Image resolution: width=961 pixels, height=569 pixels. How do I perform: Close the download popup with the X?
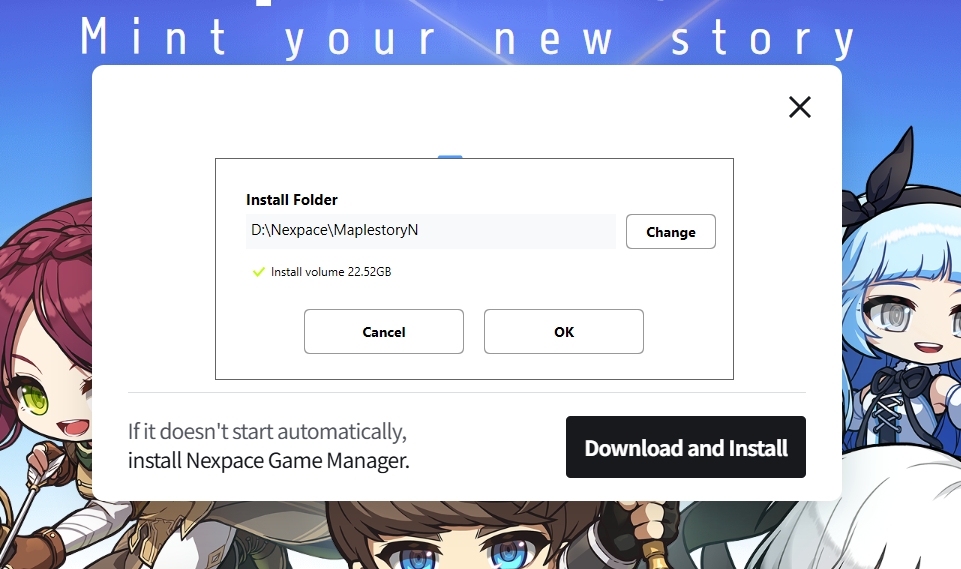800,107
